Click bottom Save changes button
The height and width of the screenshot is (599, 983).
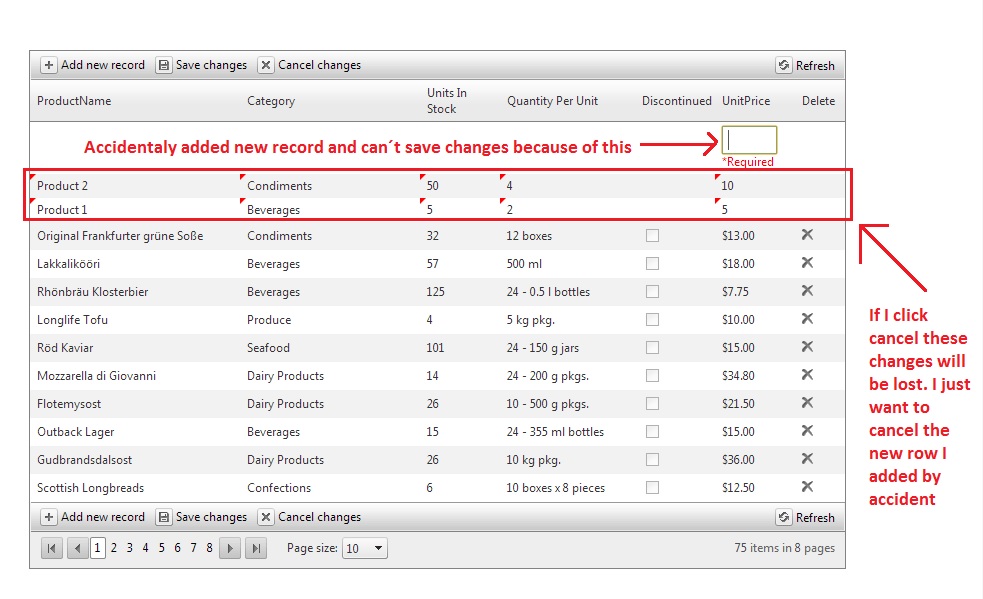click(x=202, y=517)
